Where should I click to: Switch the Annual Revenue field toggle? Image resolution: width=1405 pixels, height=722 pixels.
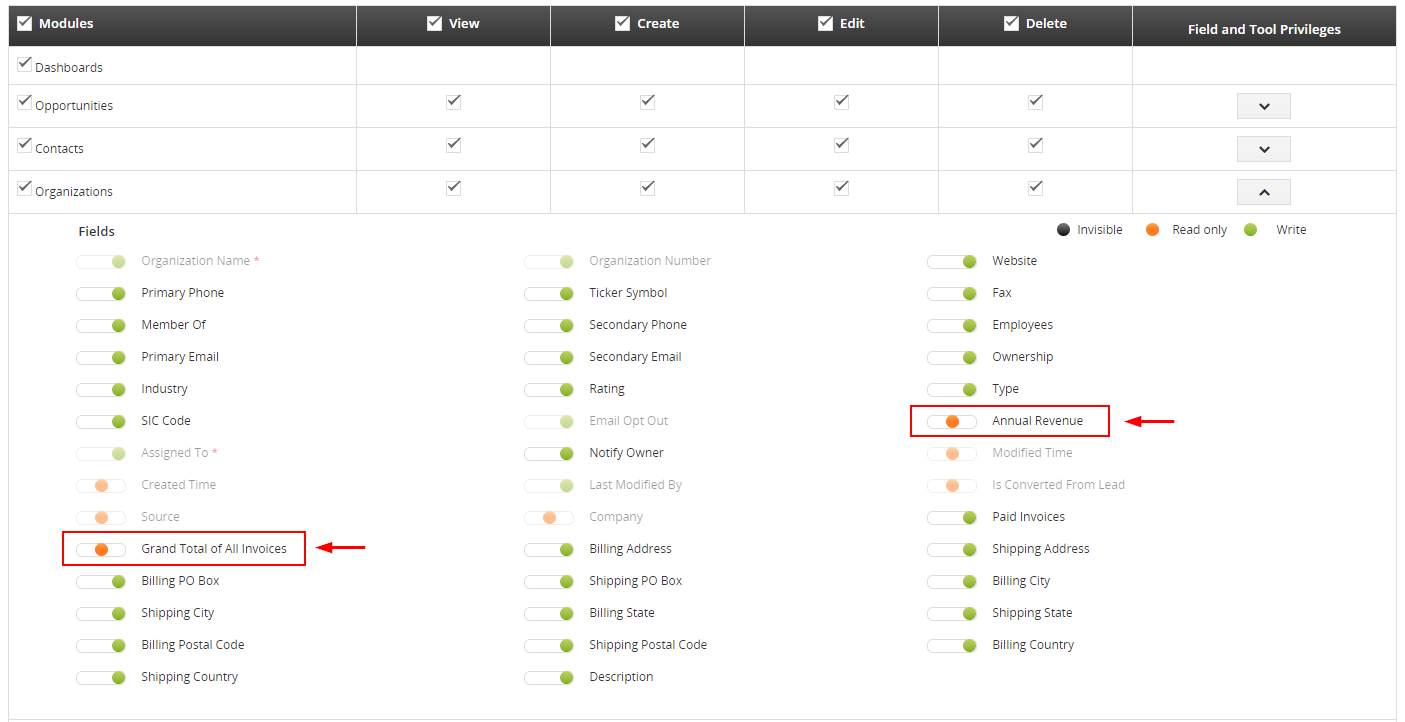952,422
